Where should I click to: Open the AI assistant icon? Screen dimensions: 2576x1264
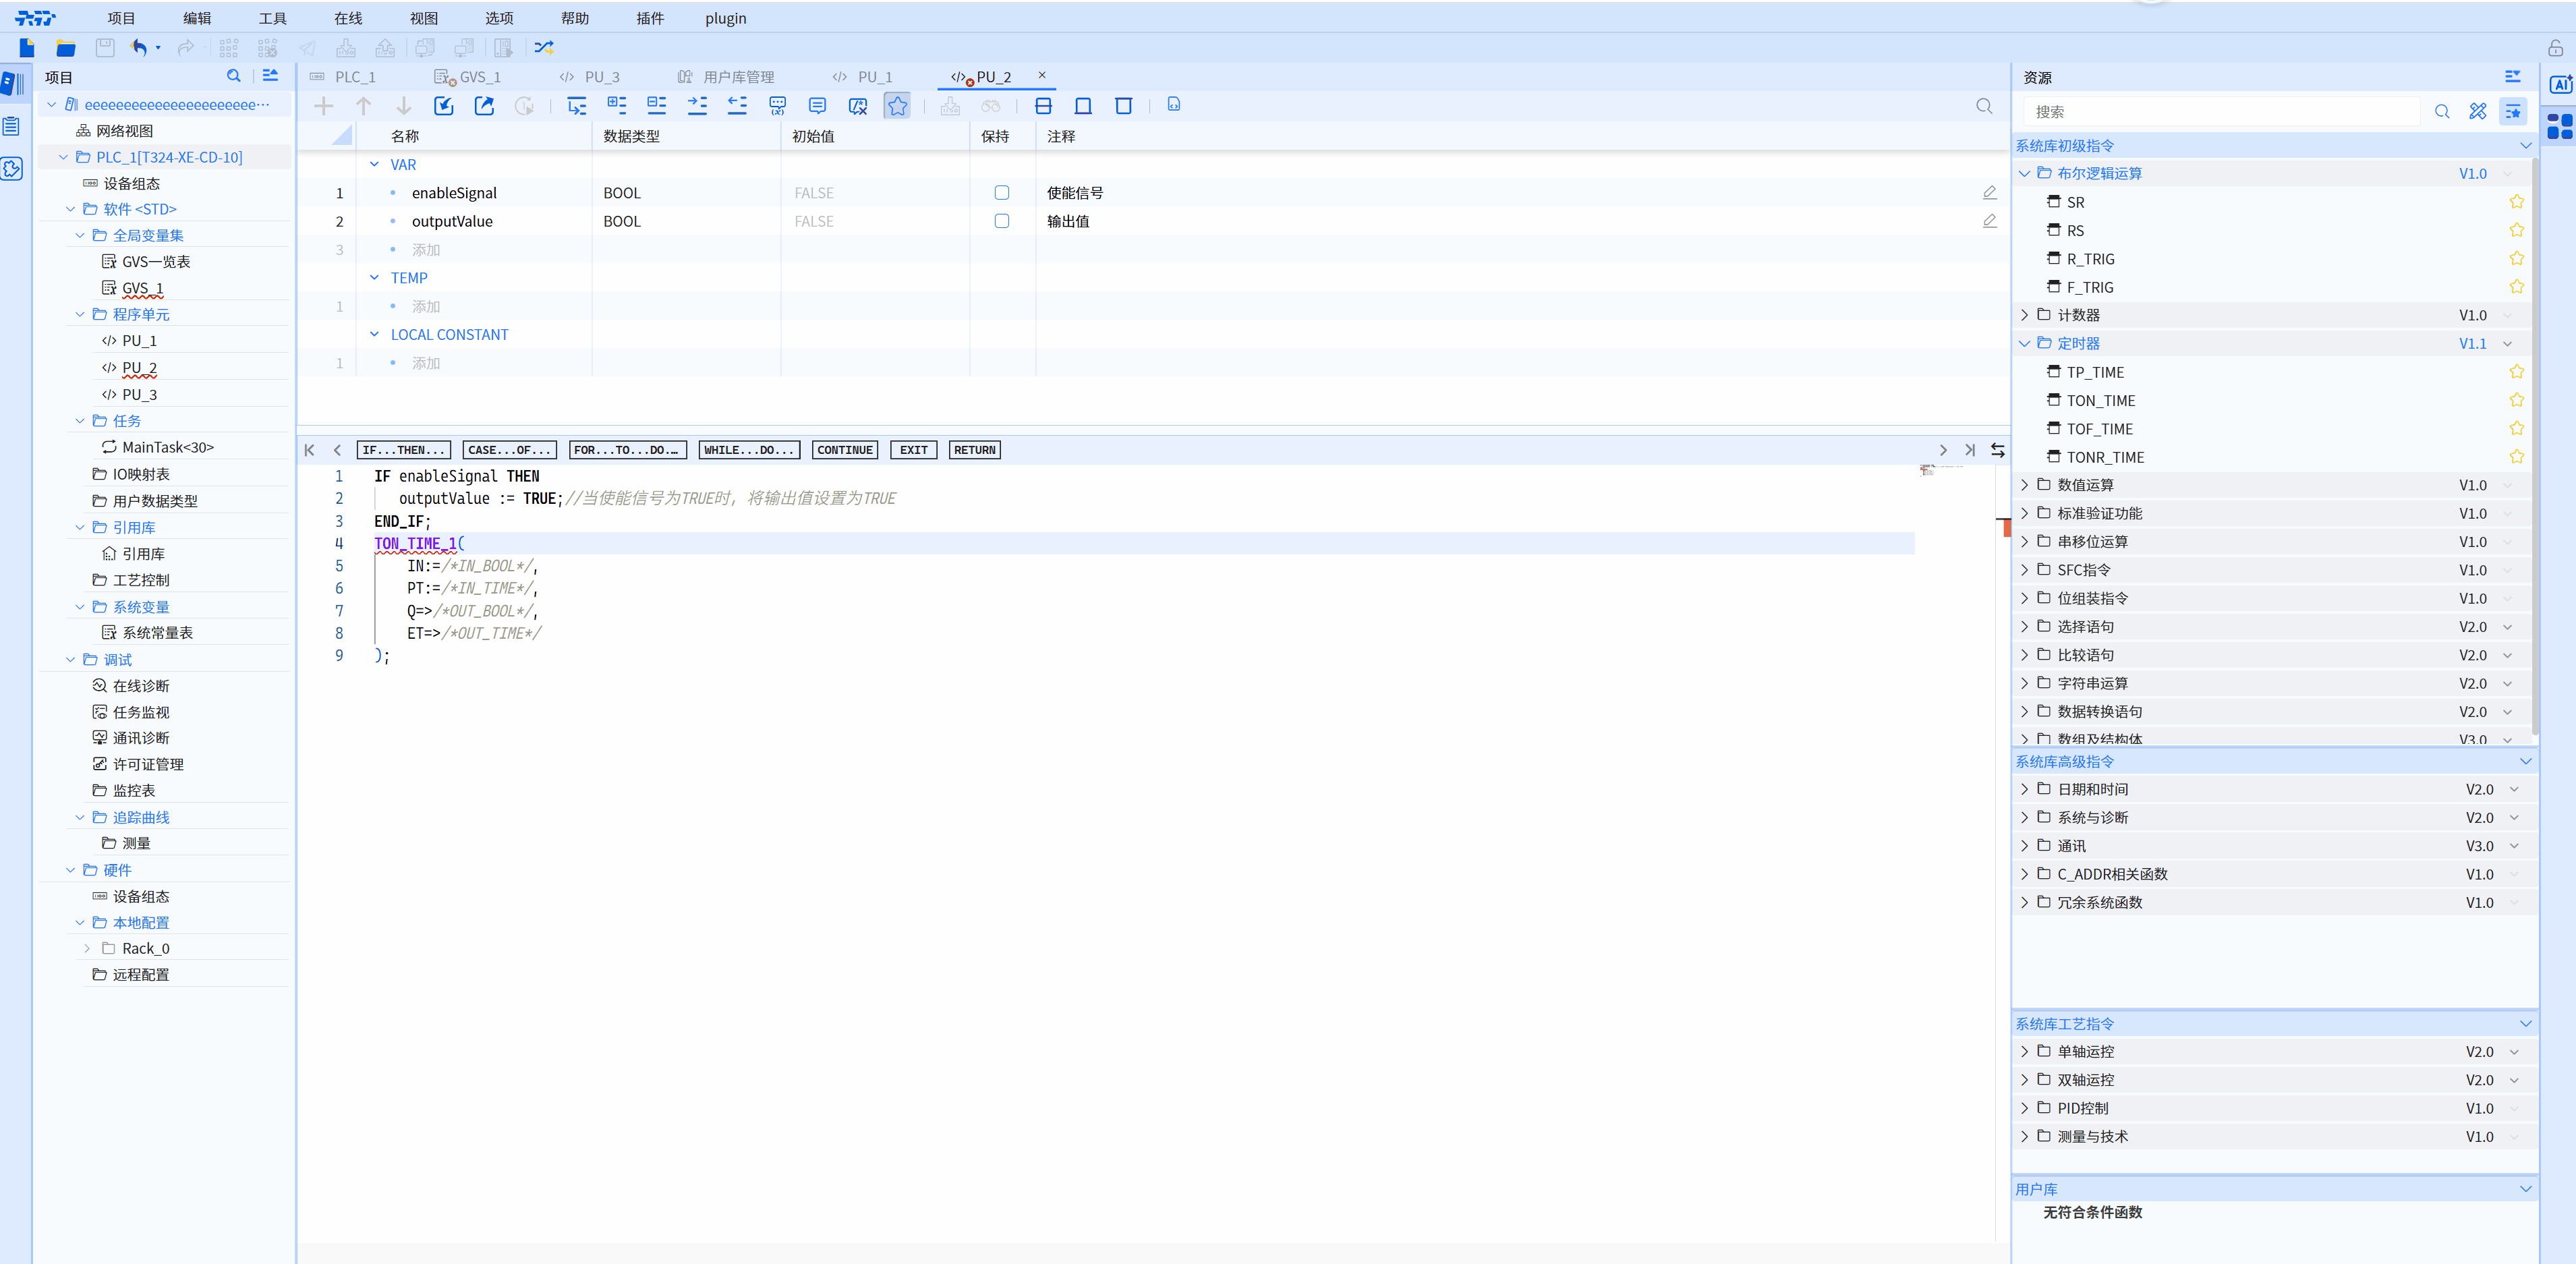click(x=2560, y=85)
